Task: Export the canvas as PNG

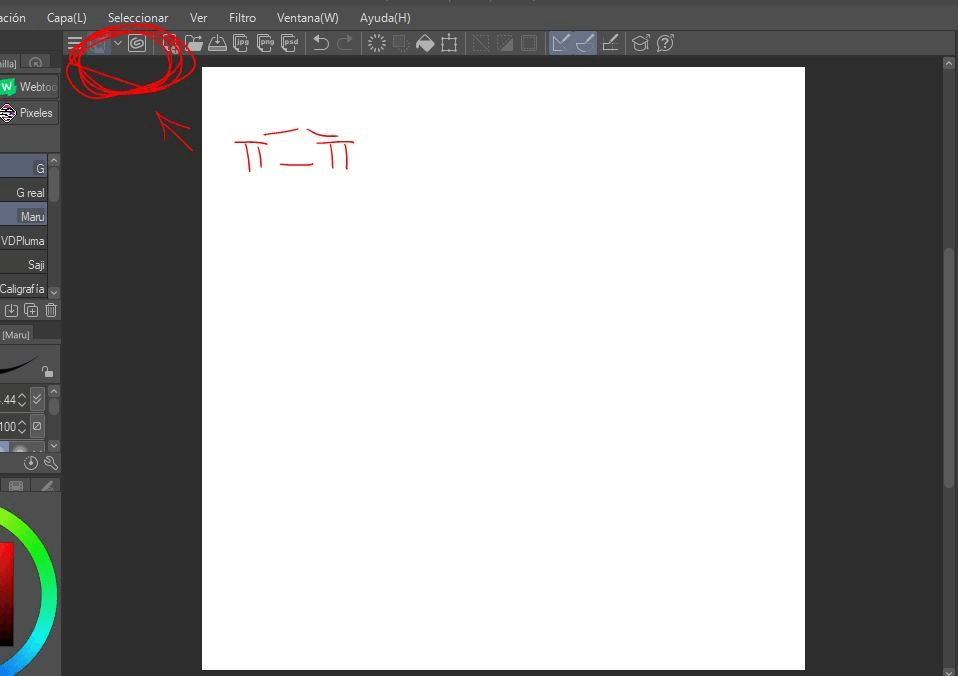Action: (266, 43)
